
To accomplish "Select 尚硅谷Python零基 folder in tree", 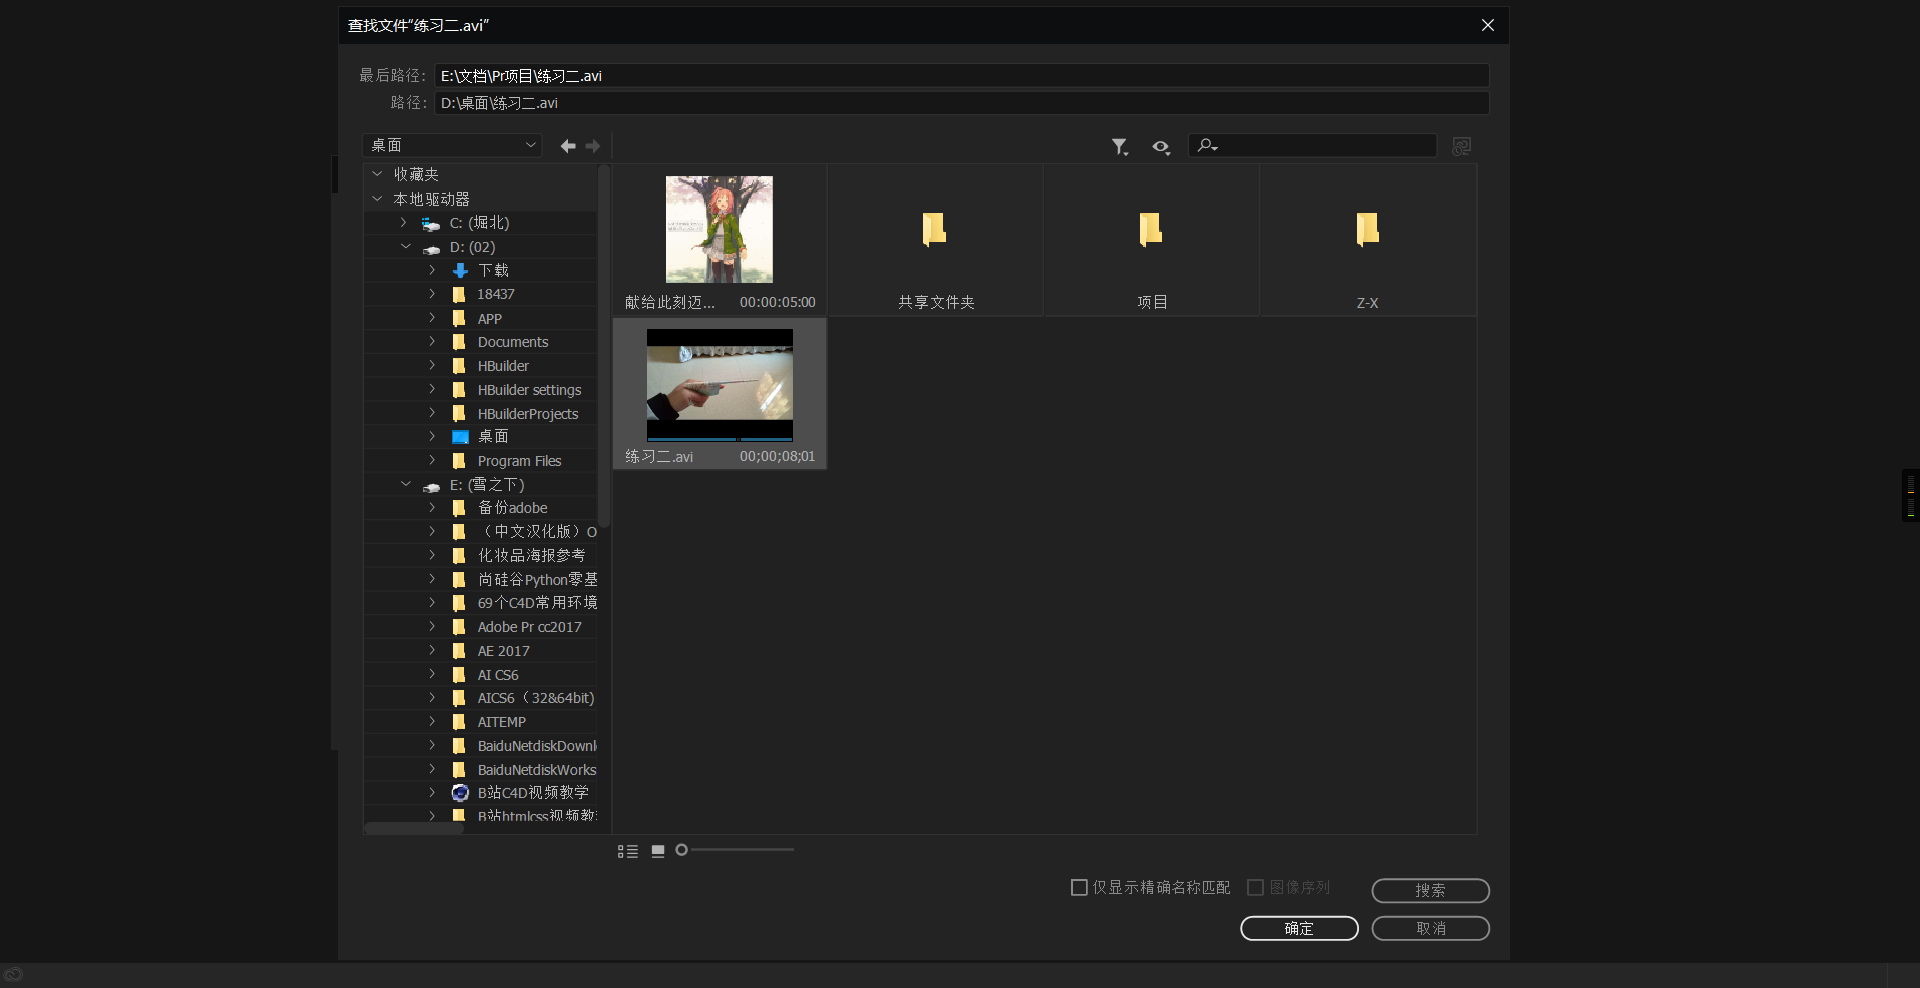I will coord(537,580).
